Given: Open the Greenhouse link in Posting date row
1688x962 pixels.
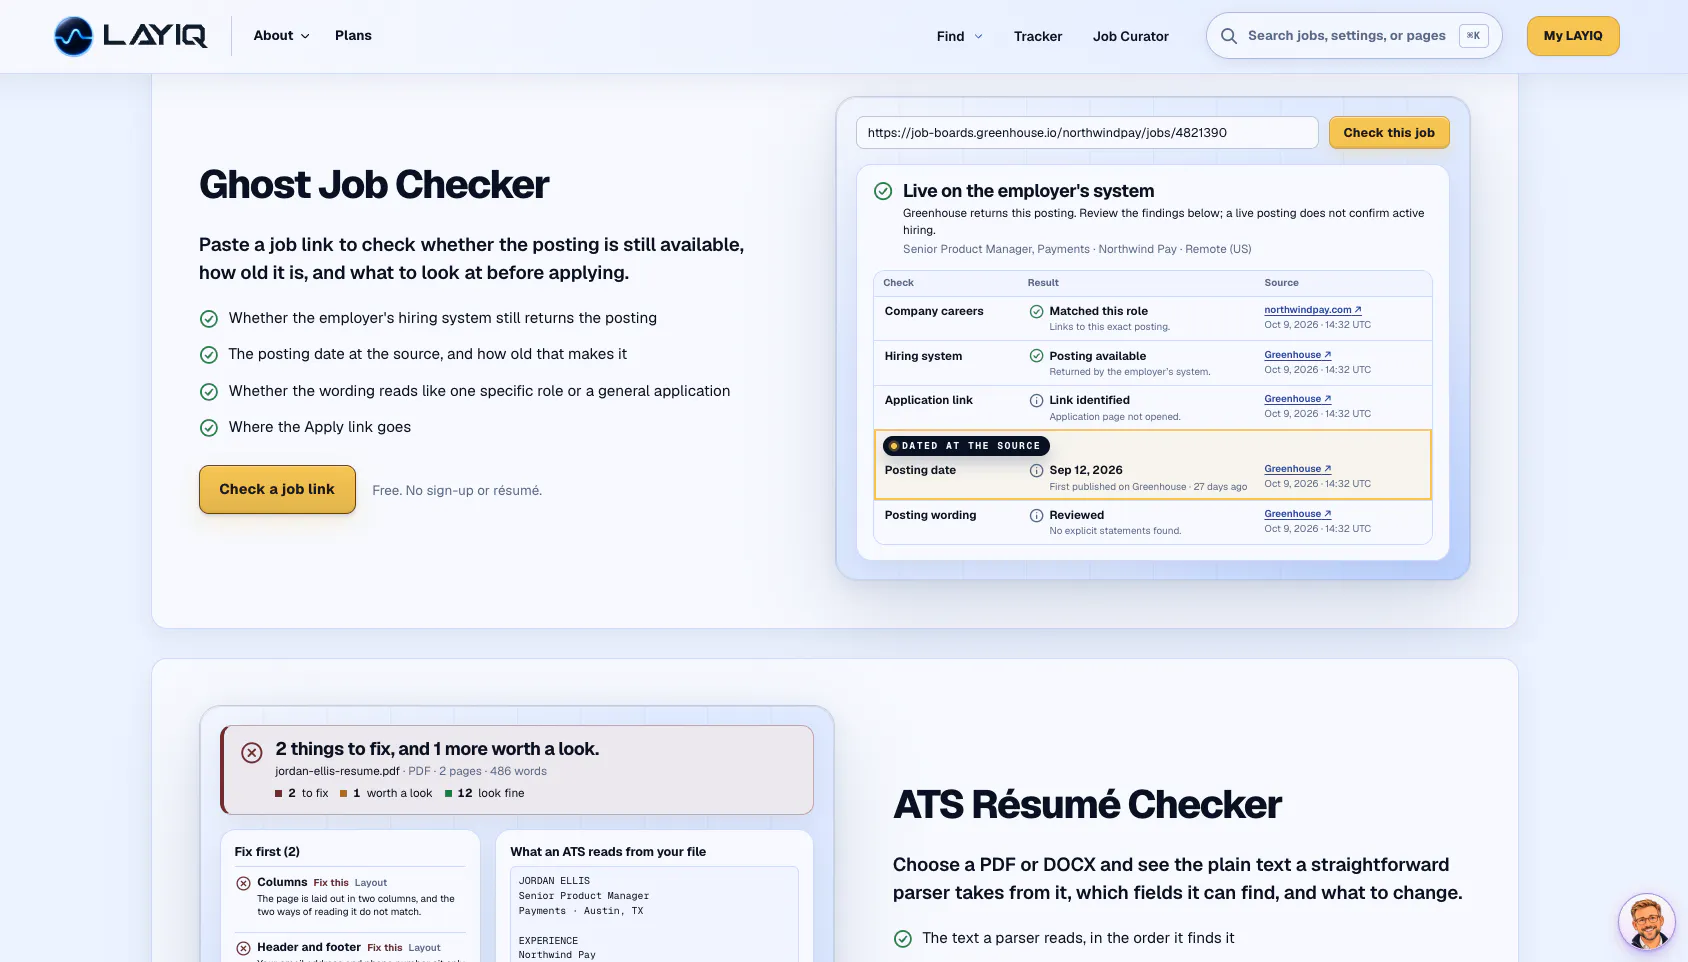Looking at the screenshot, I should pyautogui.click(x=1297, y=469).
